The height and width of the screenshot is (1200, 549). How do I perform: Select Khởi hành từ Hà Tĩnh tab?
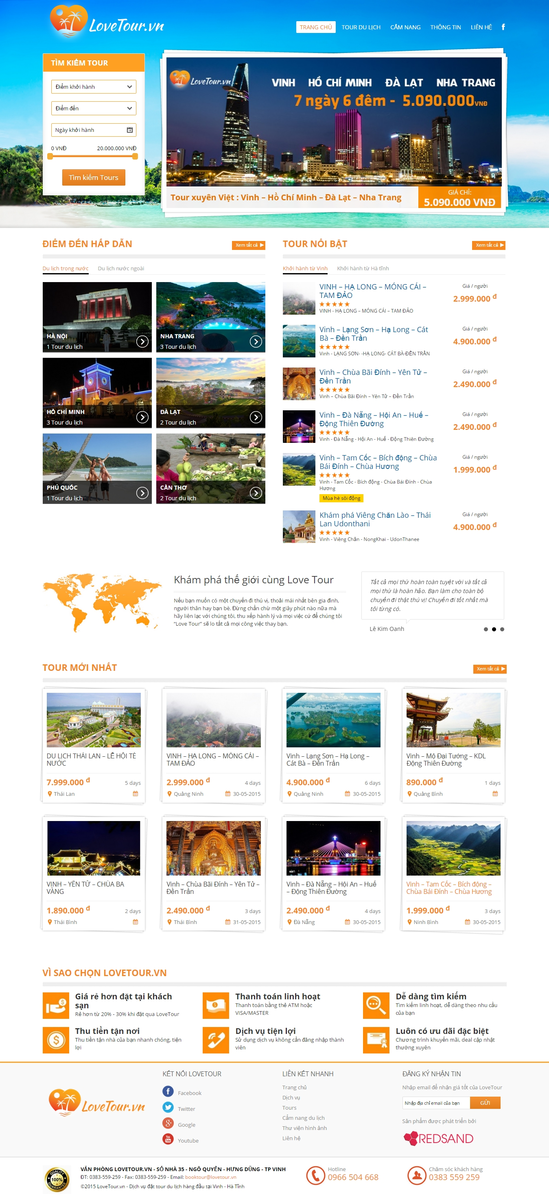(x=363, y=268)
